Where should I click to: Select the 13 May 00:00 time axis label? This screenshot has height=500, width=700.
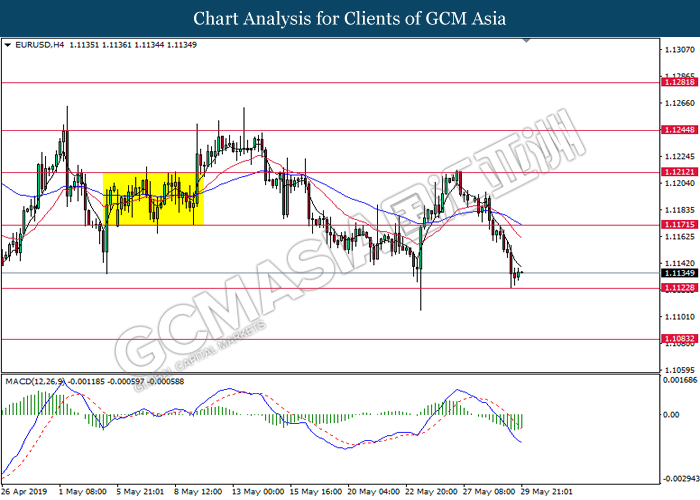258,492
